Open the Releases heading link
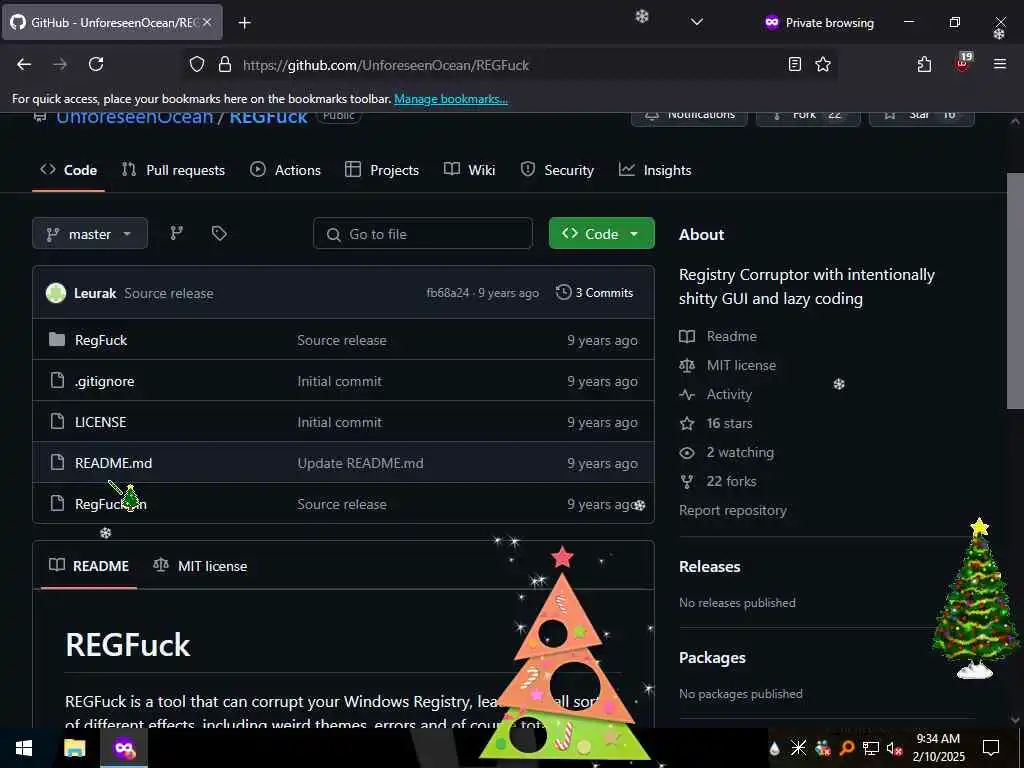The width and height of the screenshot is (1024, 768). click(710, 566)
